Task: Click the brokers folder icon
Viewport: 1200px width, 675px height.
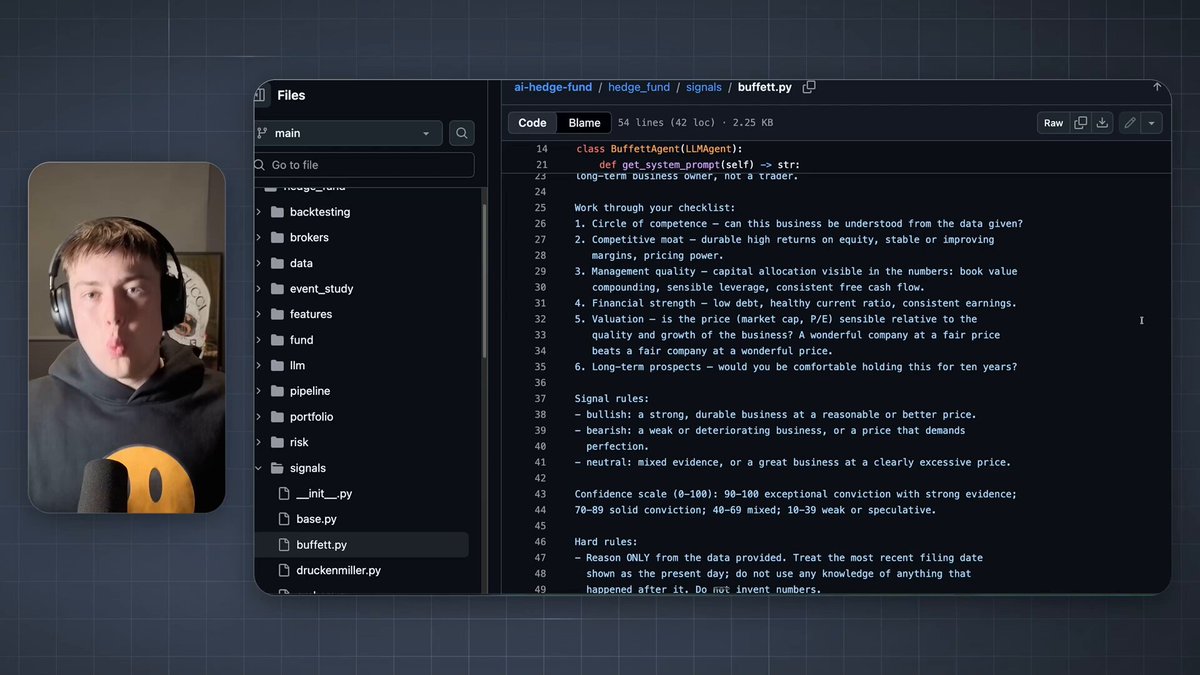Action: click(x=277, y=238)
